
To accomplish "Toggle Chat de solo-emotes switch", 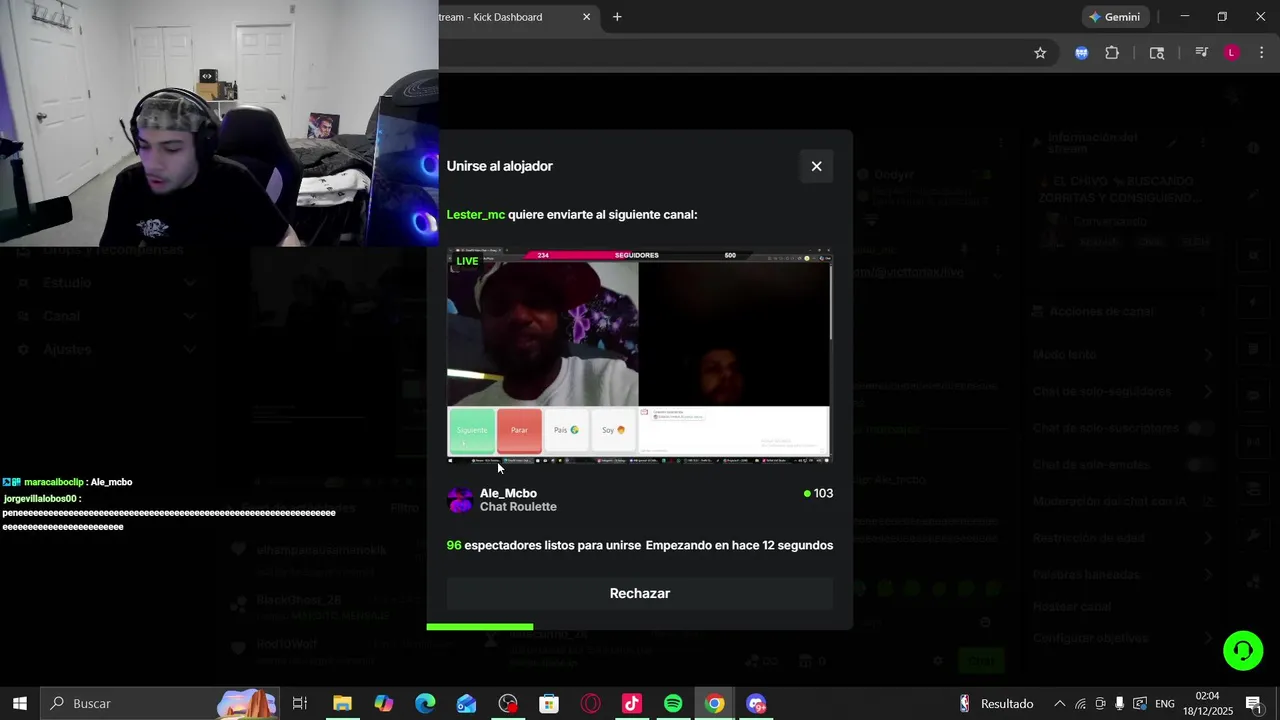I will (x=1199, y=465).
